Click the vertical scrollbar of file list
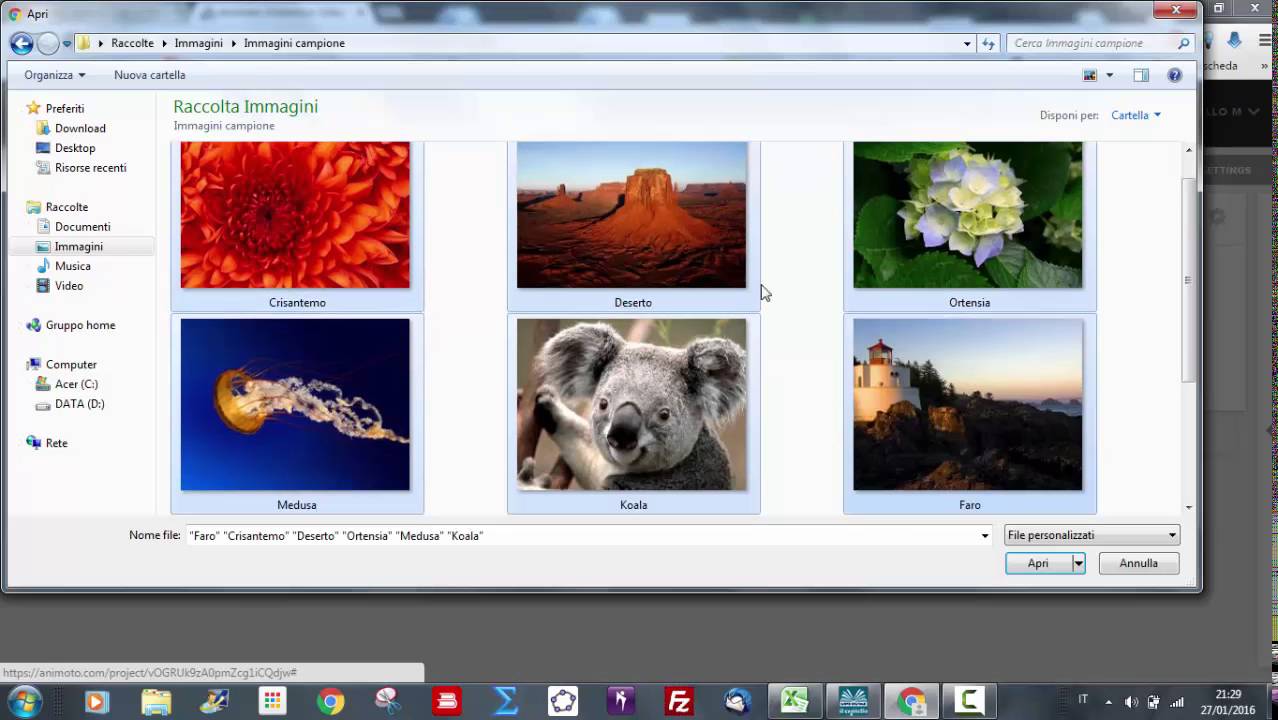The height and width of the screenshot is (720, 1278). [1188, 280]
